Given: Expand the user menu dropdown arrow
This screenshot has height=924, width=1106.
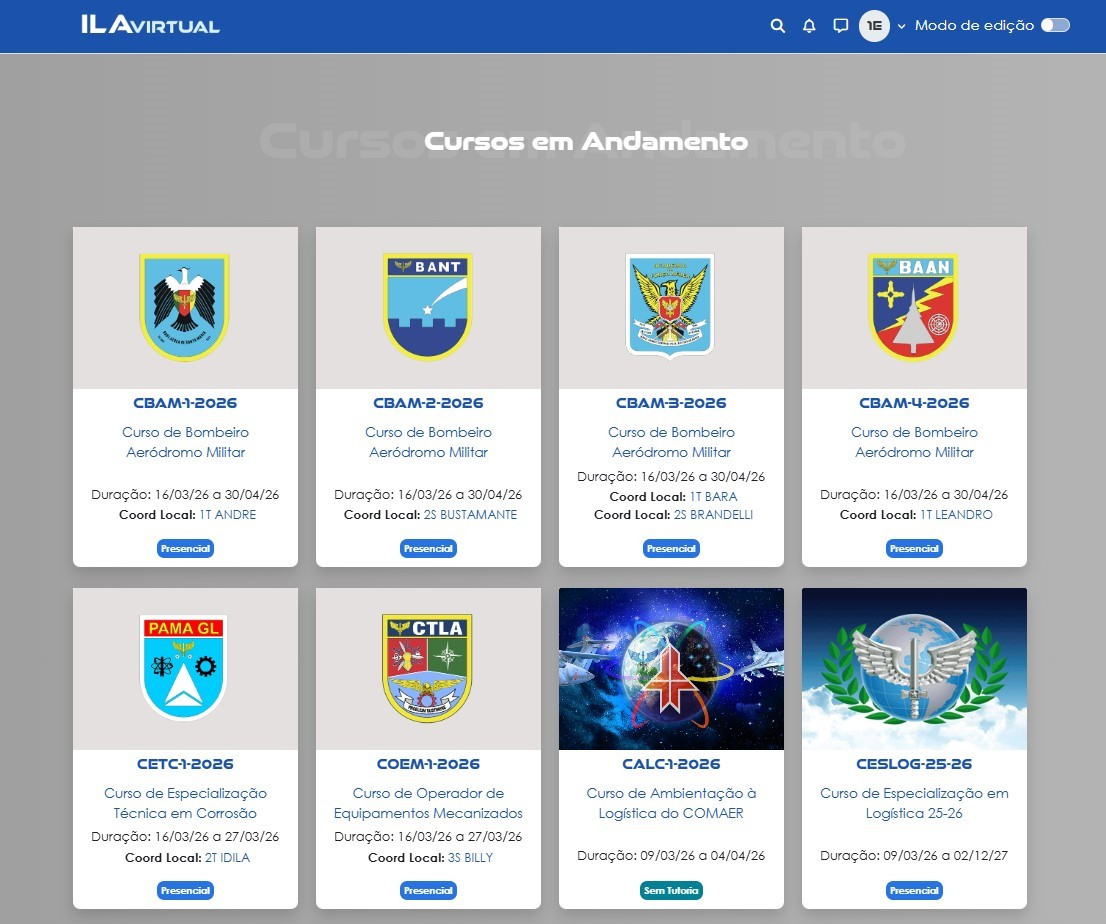Looking at the screenshot, I should pos(901,27).
